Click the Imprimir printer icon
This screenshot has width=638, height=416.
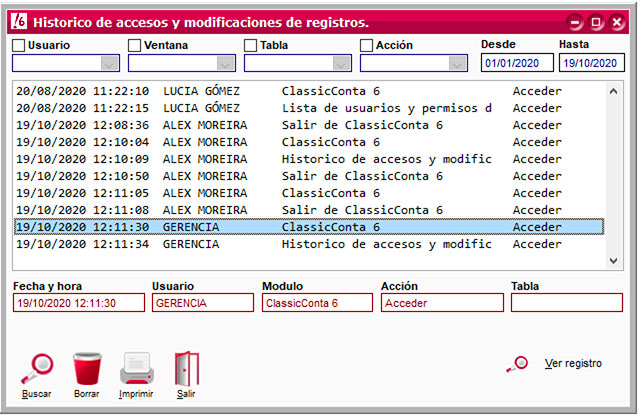point(137,369)
